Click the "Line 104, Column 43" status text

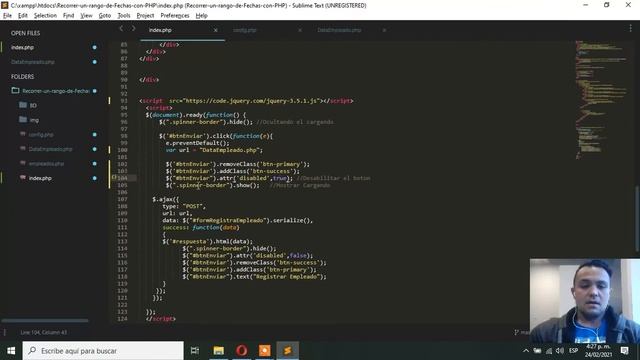[x=44, y=333]
